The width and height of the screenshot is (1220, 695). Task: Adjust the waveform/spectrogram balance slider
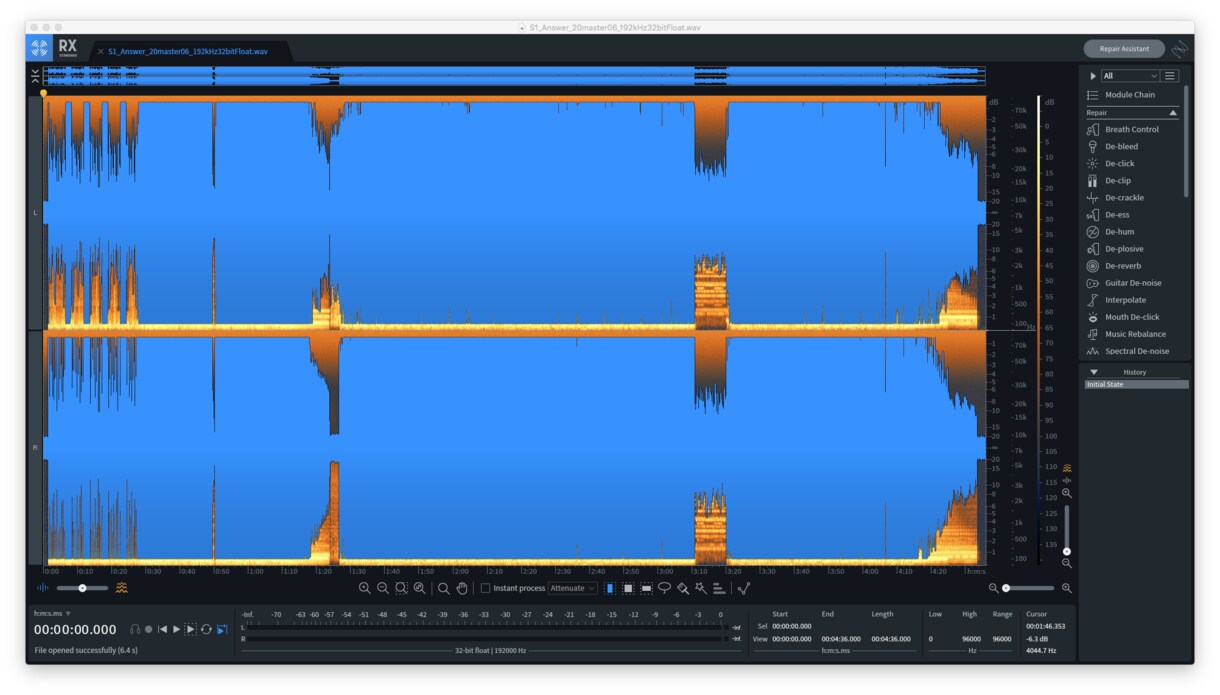(82, 588)
